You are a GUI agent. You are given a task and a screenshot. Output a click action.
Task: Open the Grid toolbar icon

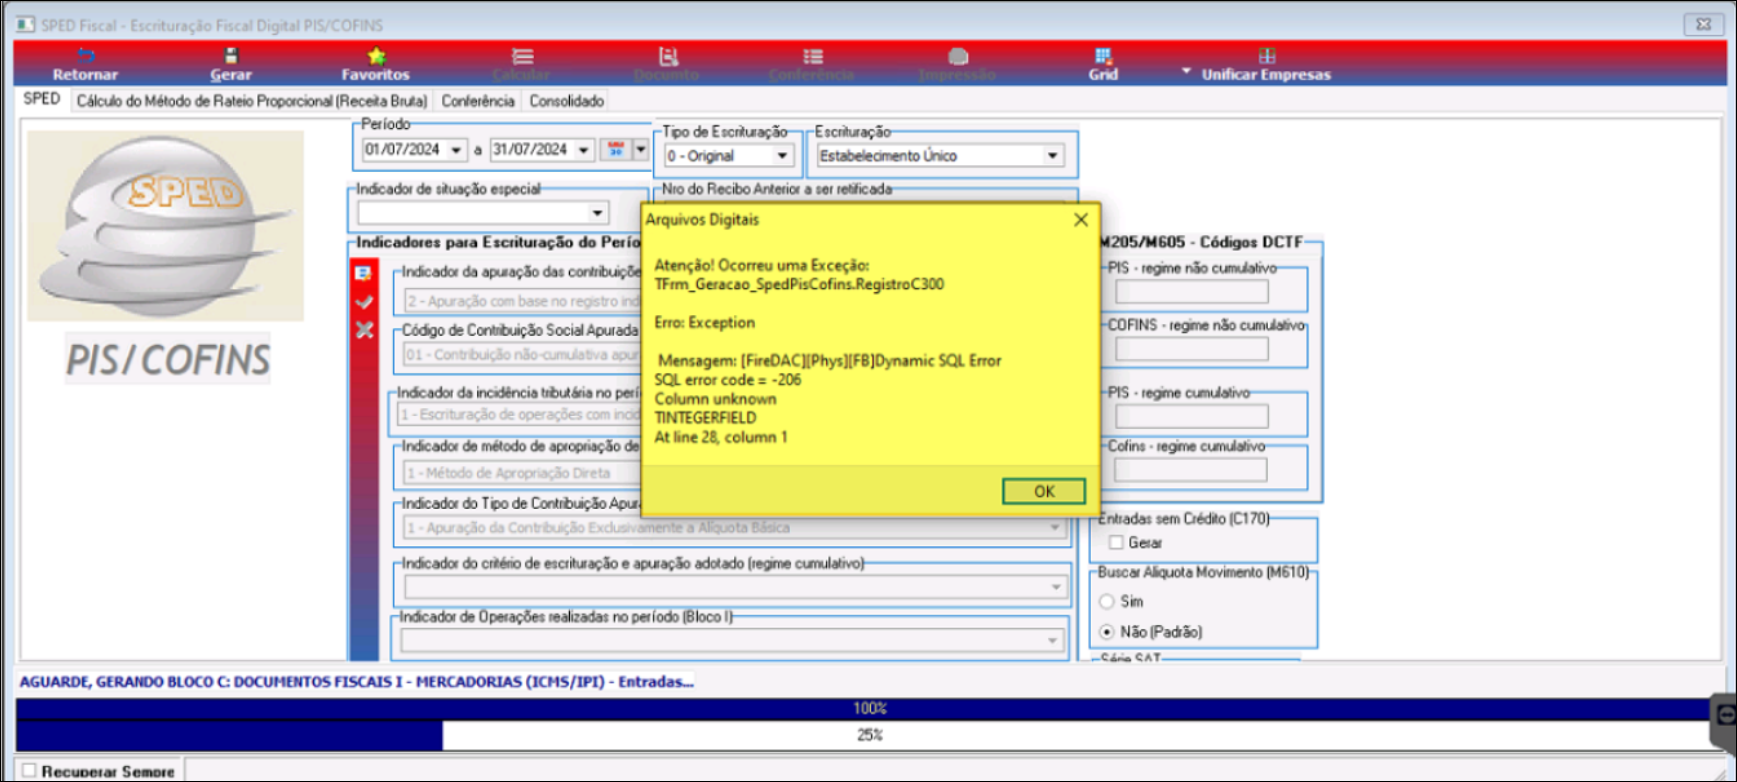click(1103, 56)
